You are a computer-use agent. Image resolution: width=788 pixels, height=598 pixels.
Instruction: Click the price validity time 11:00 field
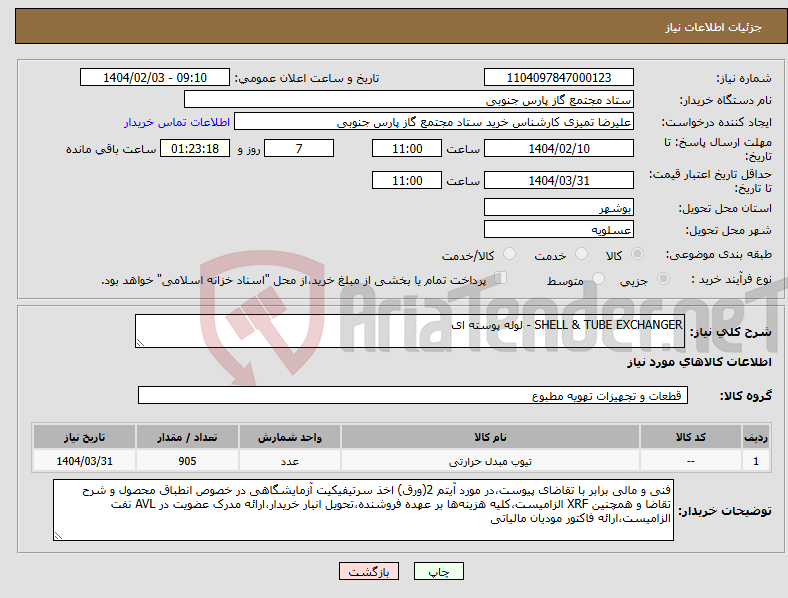[x=407, y=180]
